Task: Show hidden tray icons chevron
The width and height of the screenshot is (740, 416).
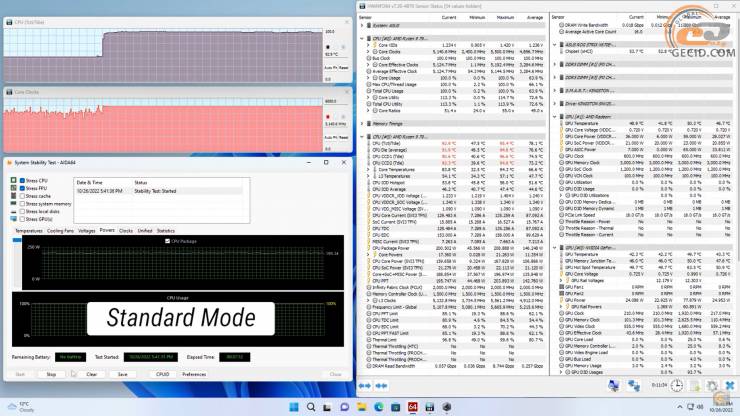Action: [680, 407]
